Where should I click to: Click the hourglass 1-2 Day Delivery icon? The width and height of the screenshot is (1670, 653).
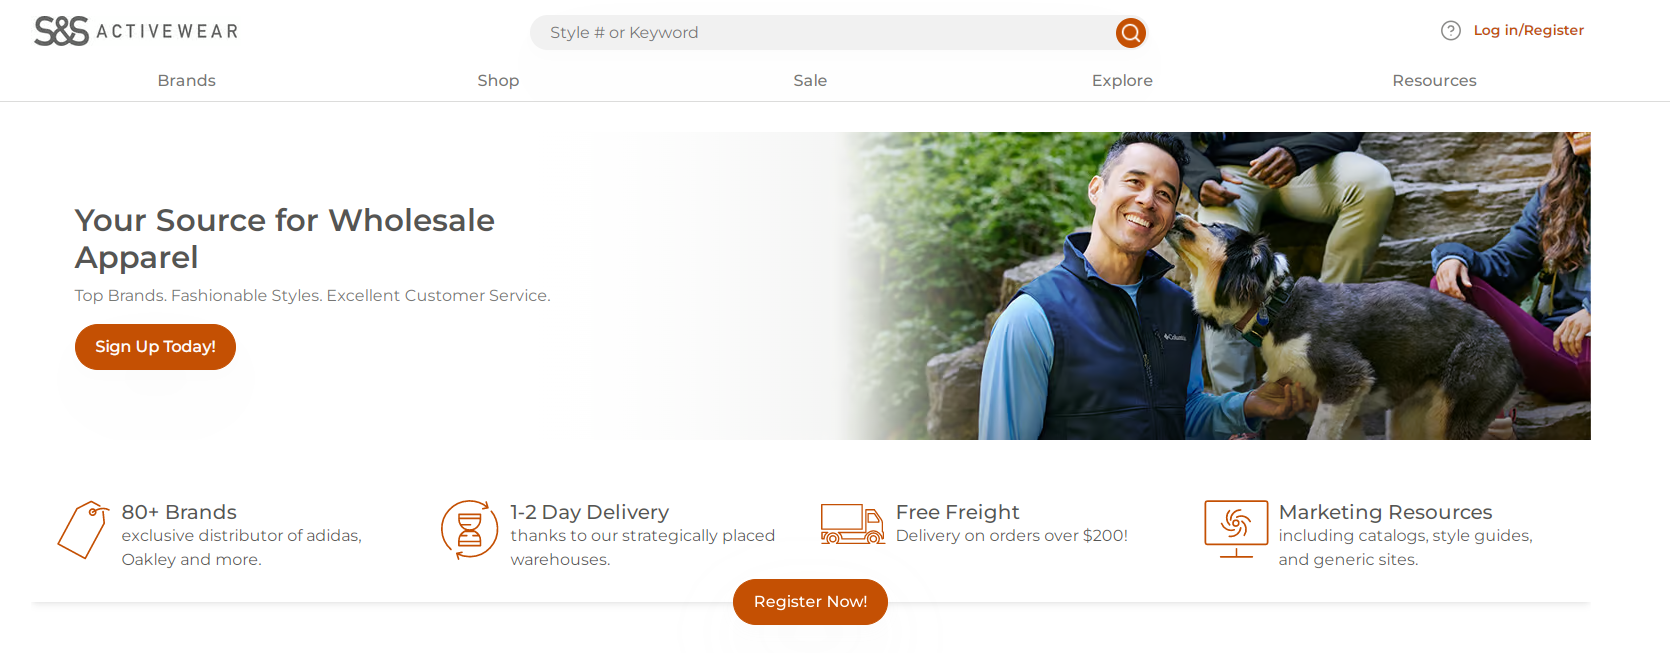click(x=469, y=529)
